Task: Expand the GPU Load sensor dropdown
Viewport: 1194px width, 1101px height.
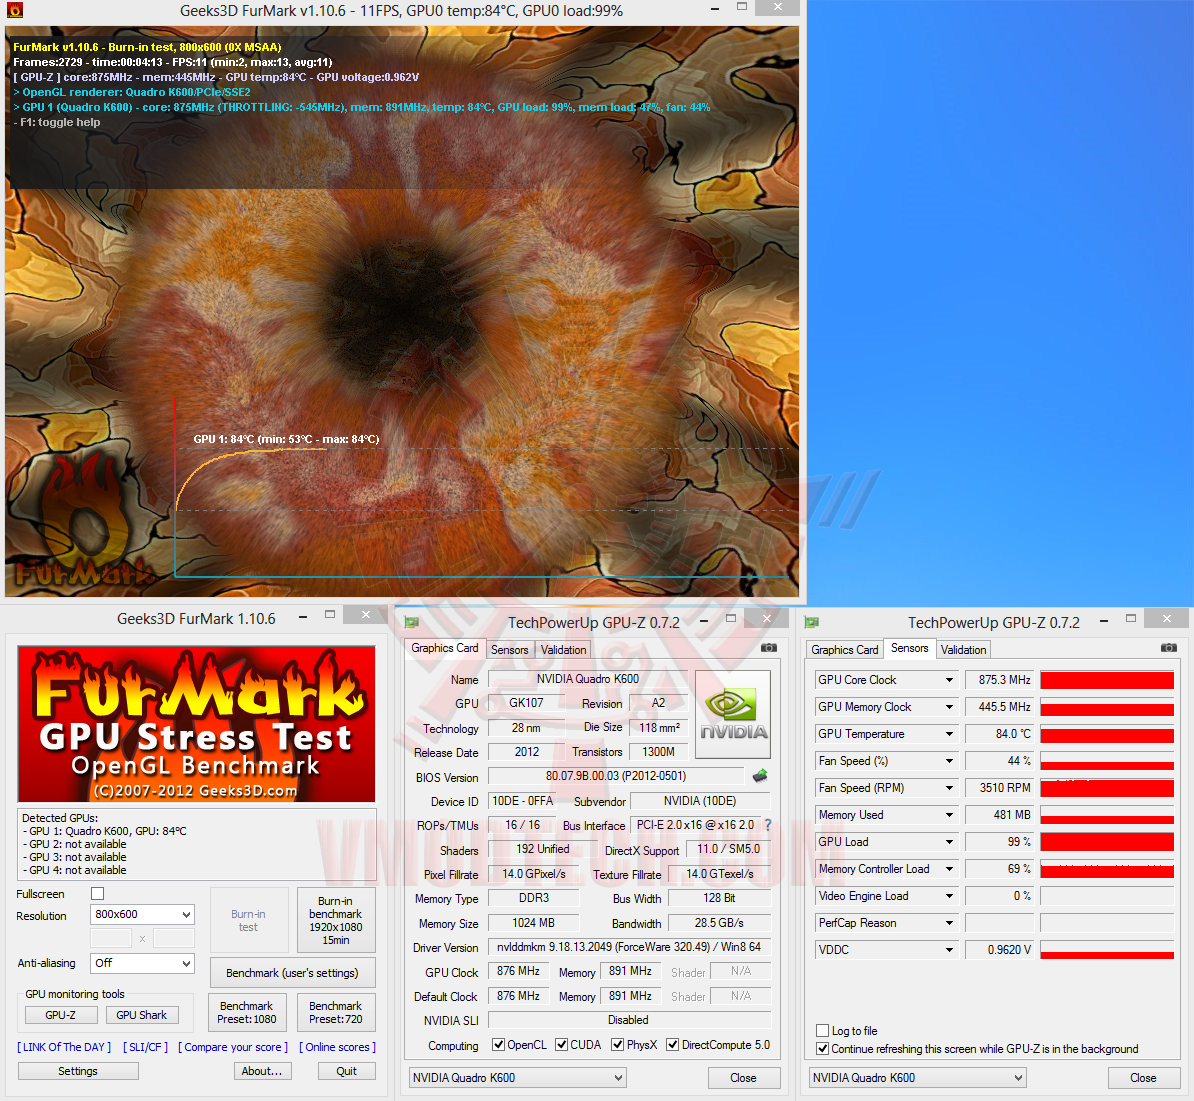Action: pyautogui.click(x=950, y=842)
